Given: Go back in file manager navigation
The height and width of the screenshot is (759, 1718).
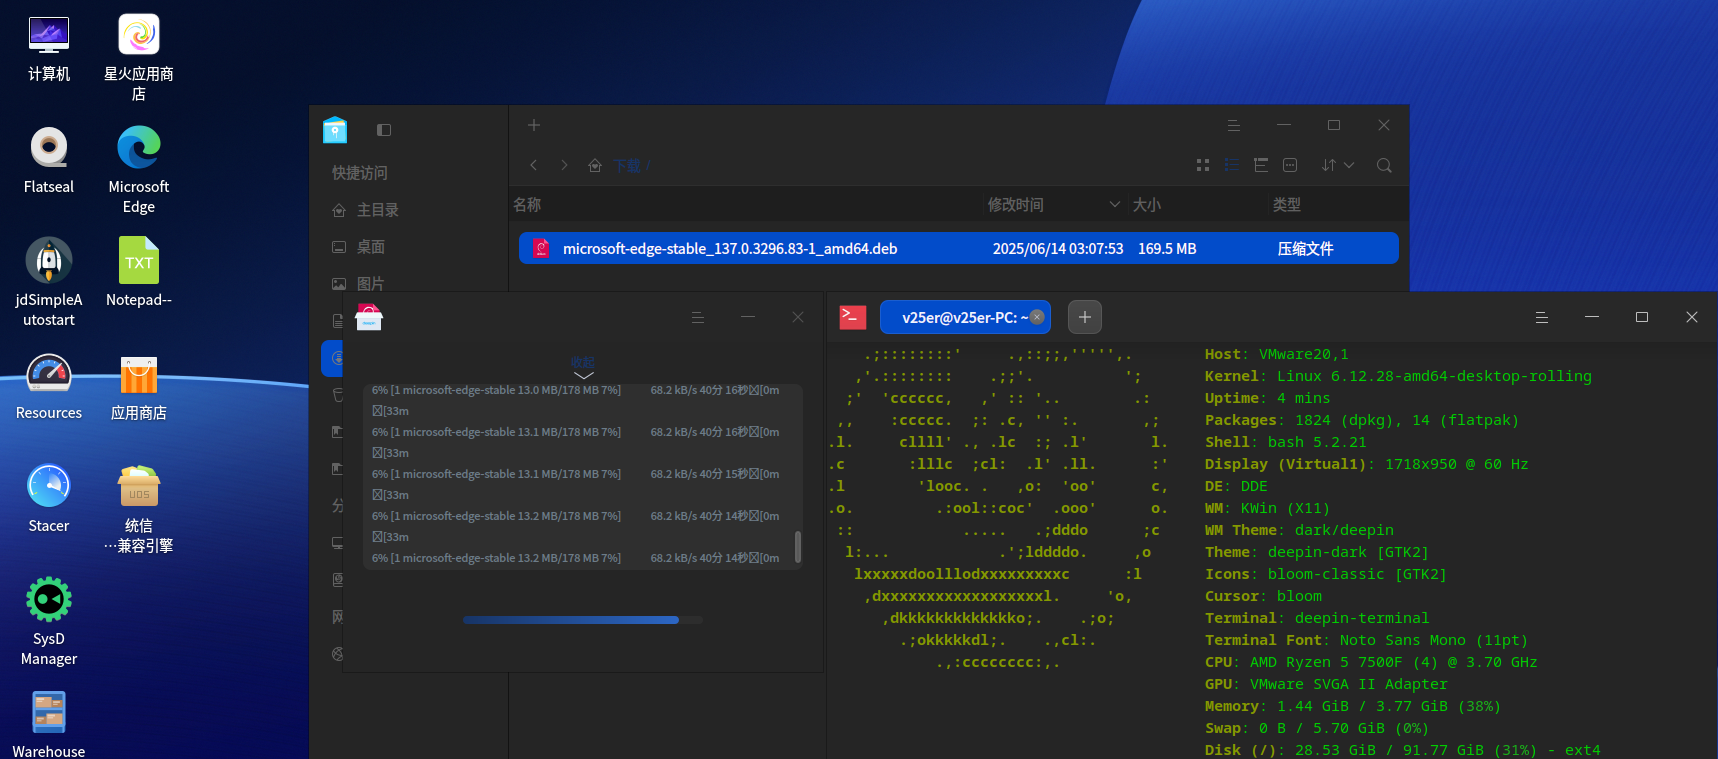Looking at the screenshot, I should 534,165.
